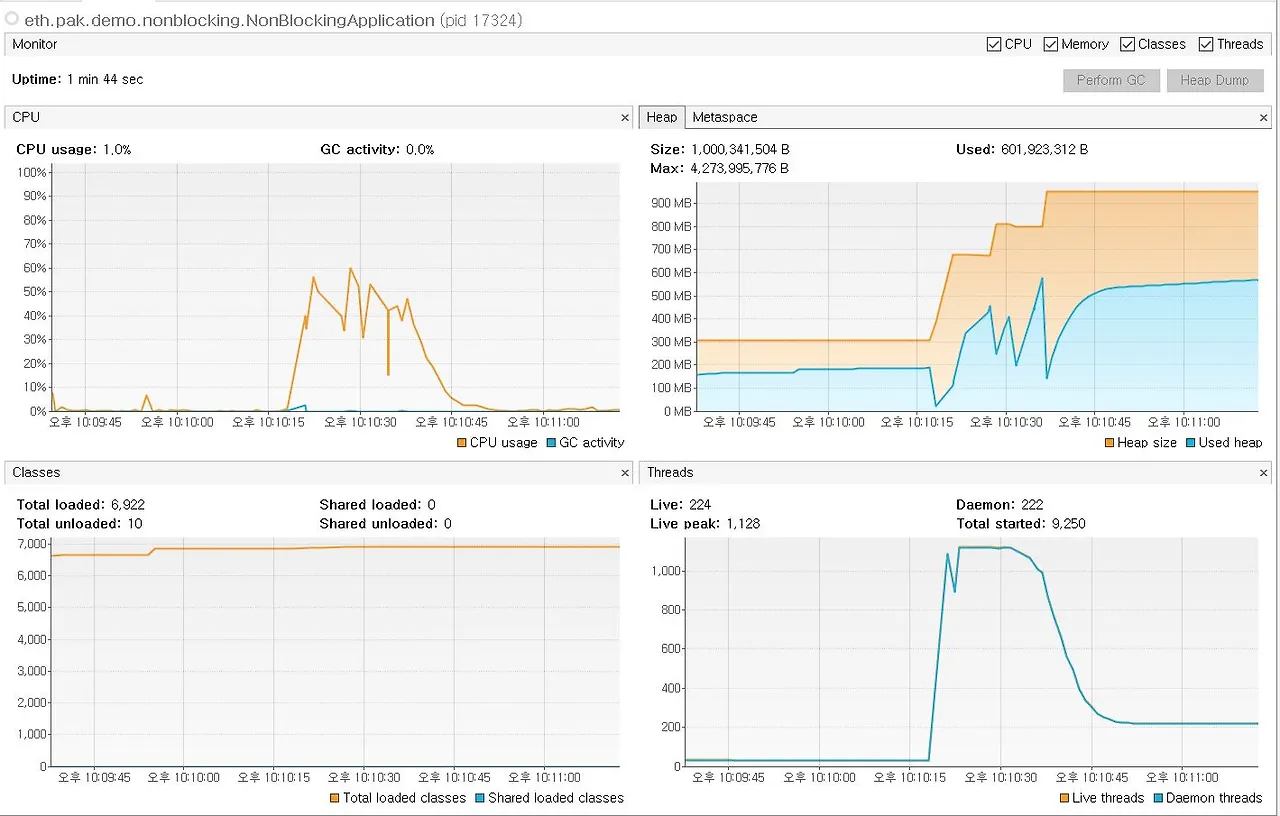This screenshot has width=1280, height=816.
Task: Click the Live threads legend swatch
Action: pos(1064,798)
